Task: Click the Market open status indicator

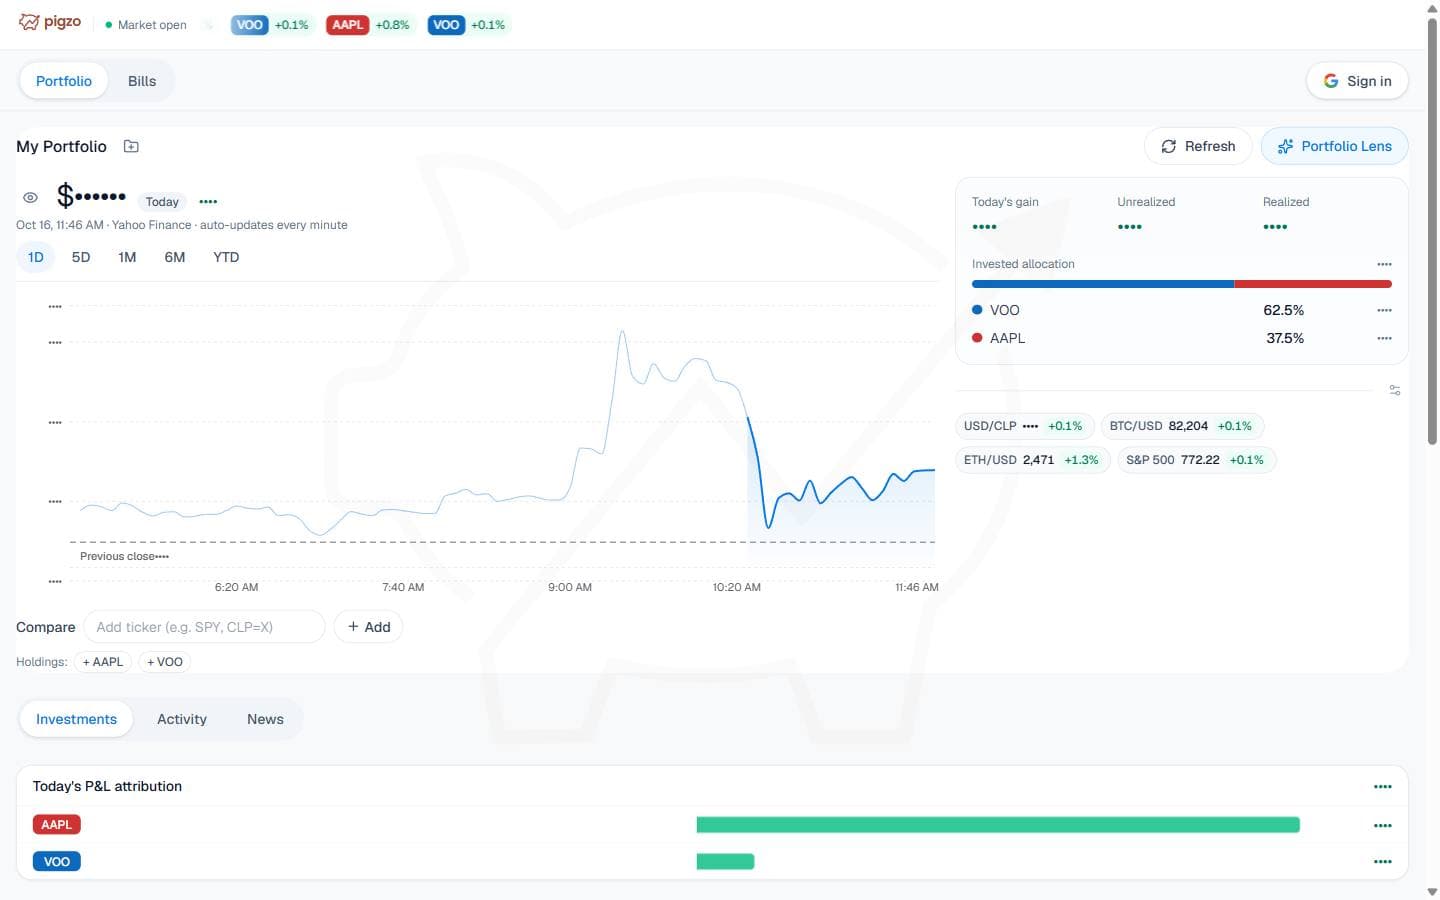Action: click(x=146, y=25)
